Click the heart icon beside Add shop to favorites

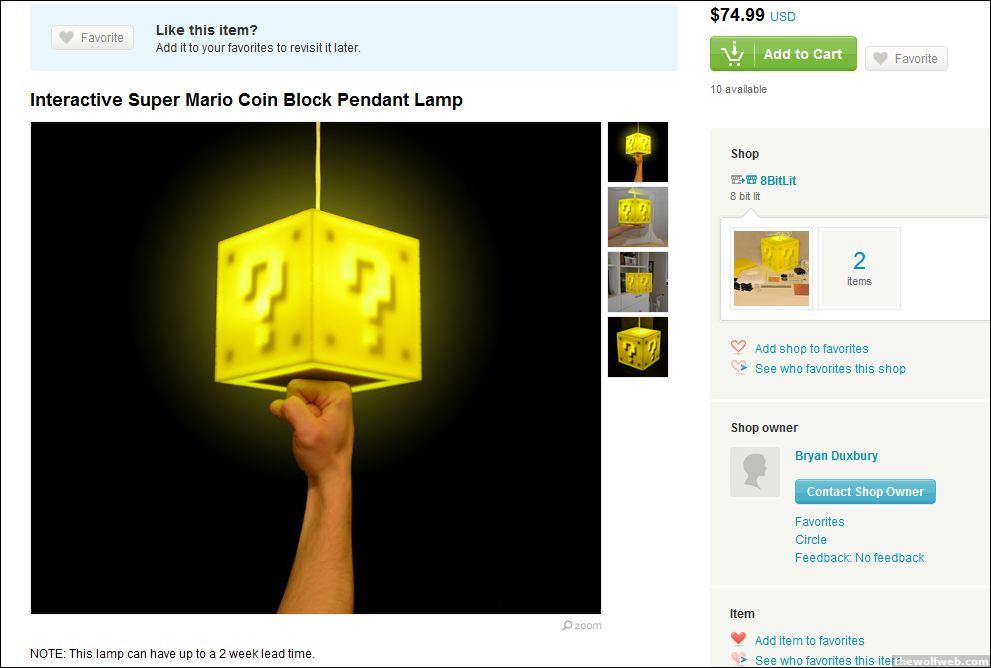[x=738, y=347]
